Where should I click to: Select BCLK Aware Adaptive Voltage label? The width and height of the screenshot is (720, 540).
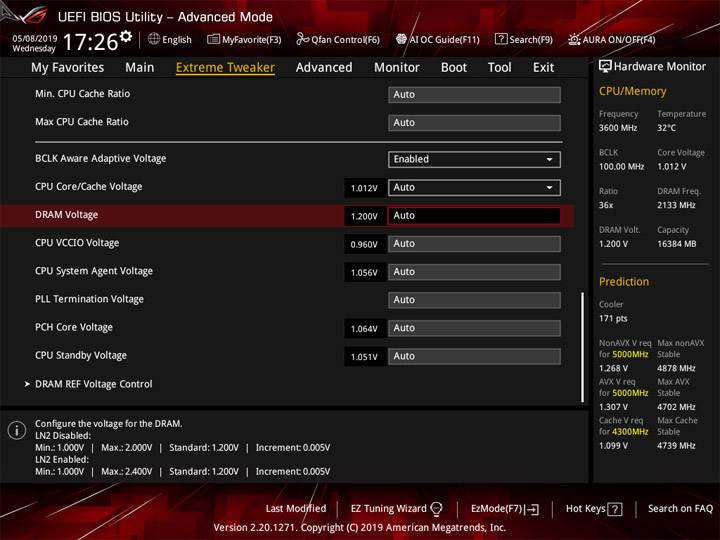101,158
